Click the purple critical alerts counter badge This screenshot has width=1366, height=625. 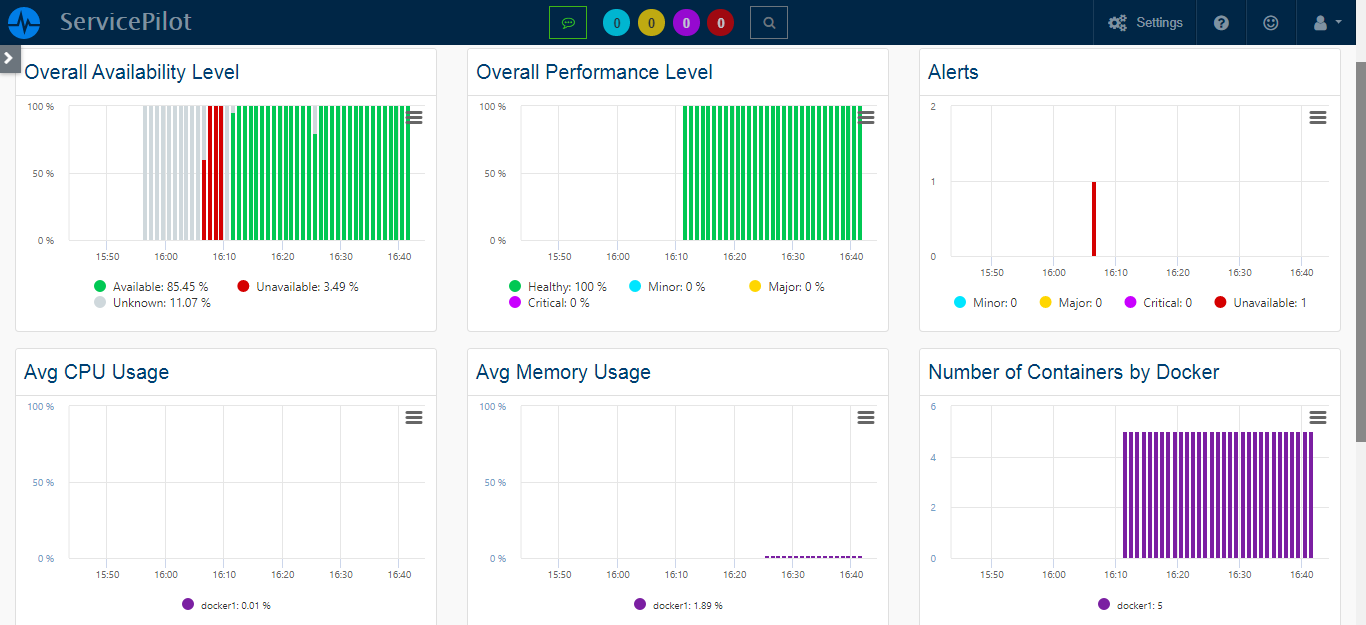[x=686, y=22]
